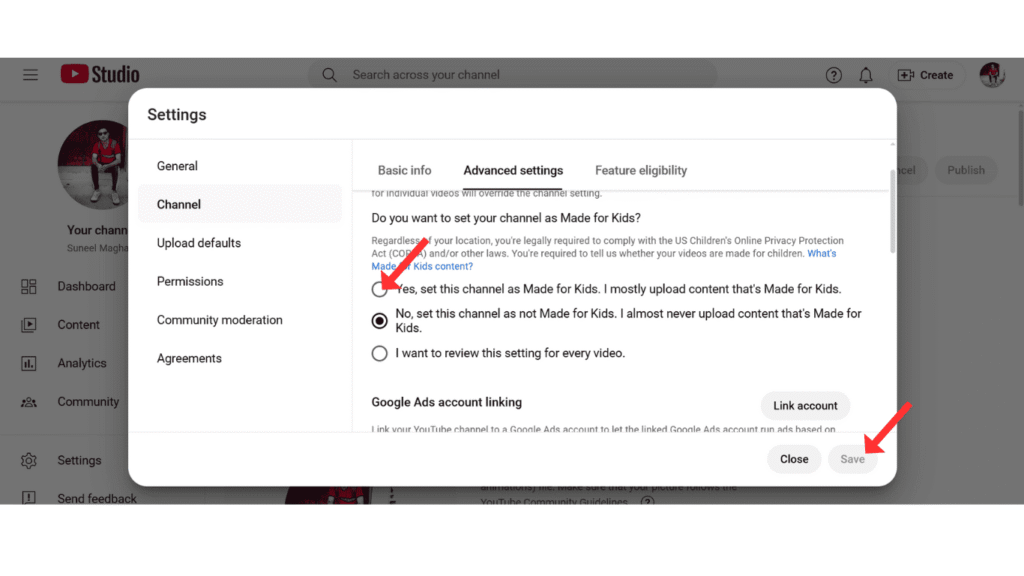Screen dimensions: 1024x576
Task: Open the hamburger navigation menu
Action: [x=30, y=75]
